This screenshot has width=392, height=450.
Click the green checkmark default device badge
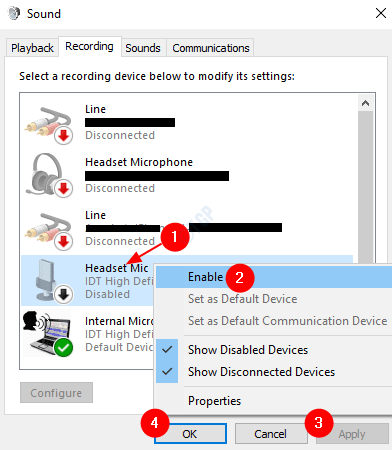63,348
